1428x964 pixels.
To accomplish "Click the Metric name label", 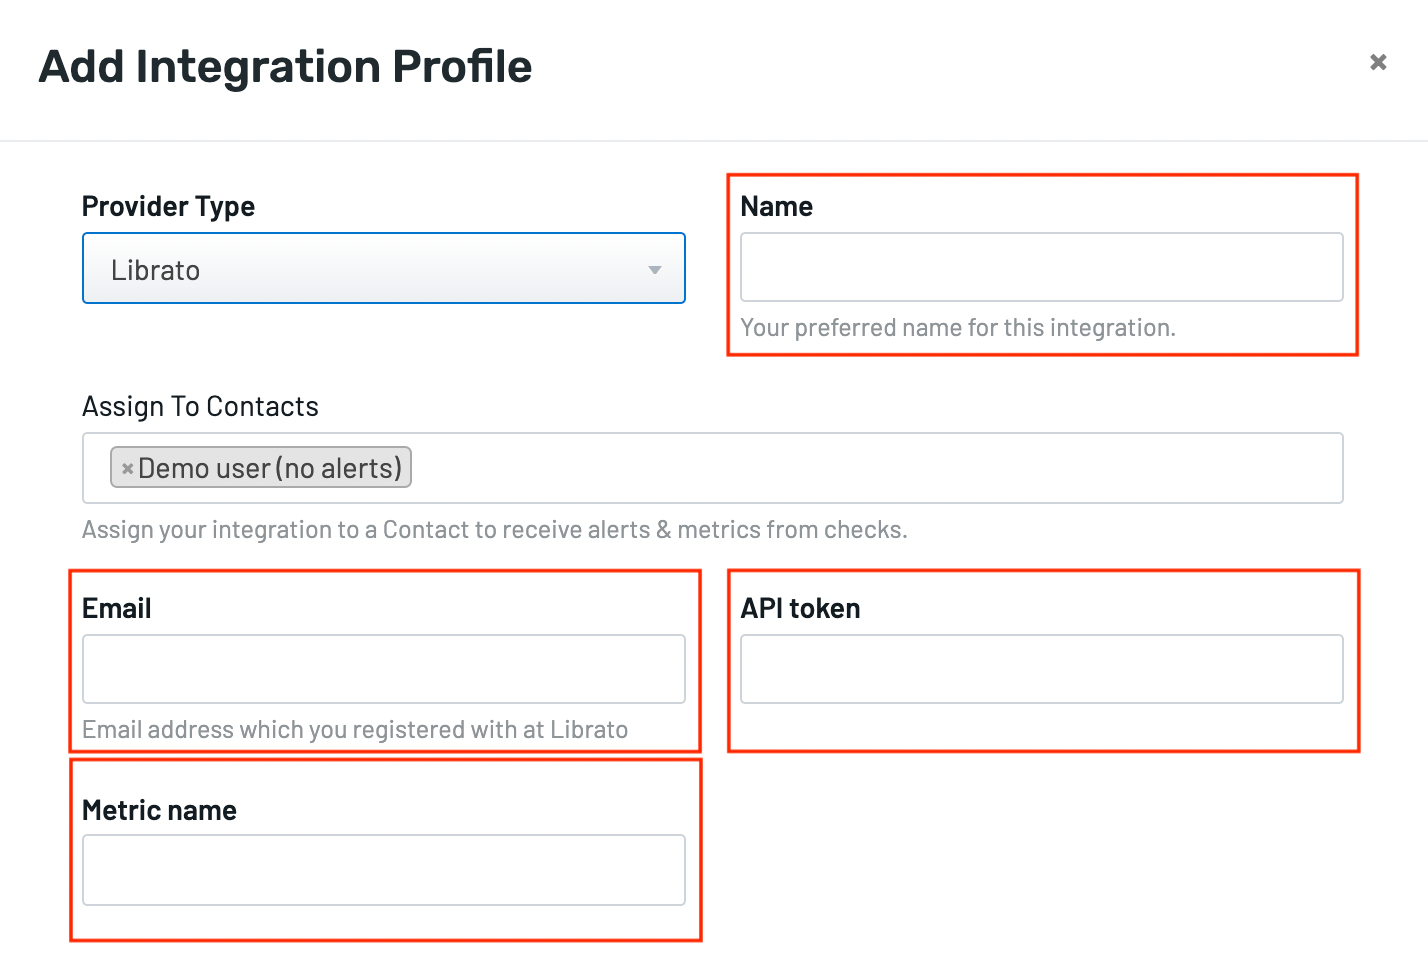I will [x=159, y=810].
